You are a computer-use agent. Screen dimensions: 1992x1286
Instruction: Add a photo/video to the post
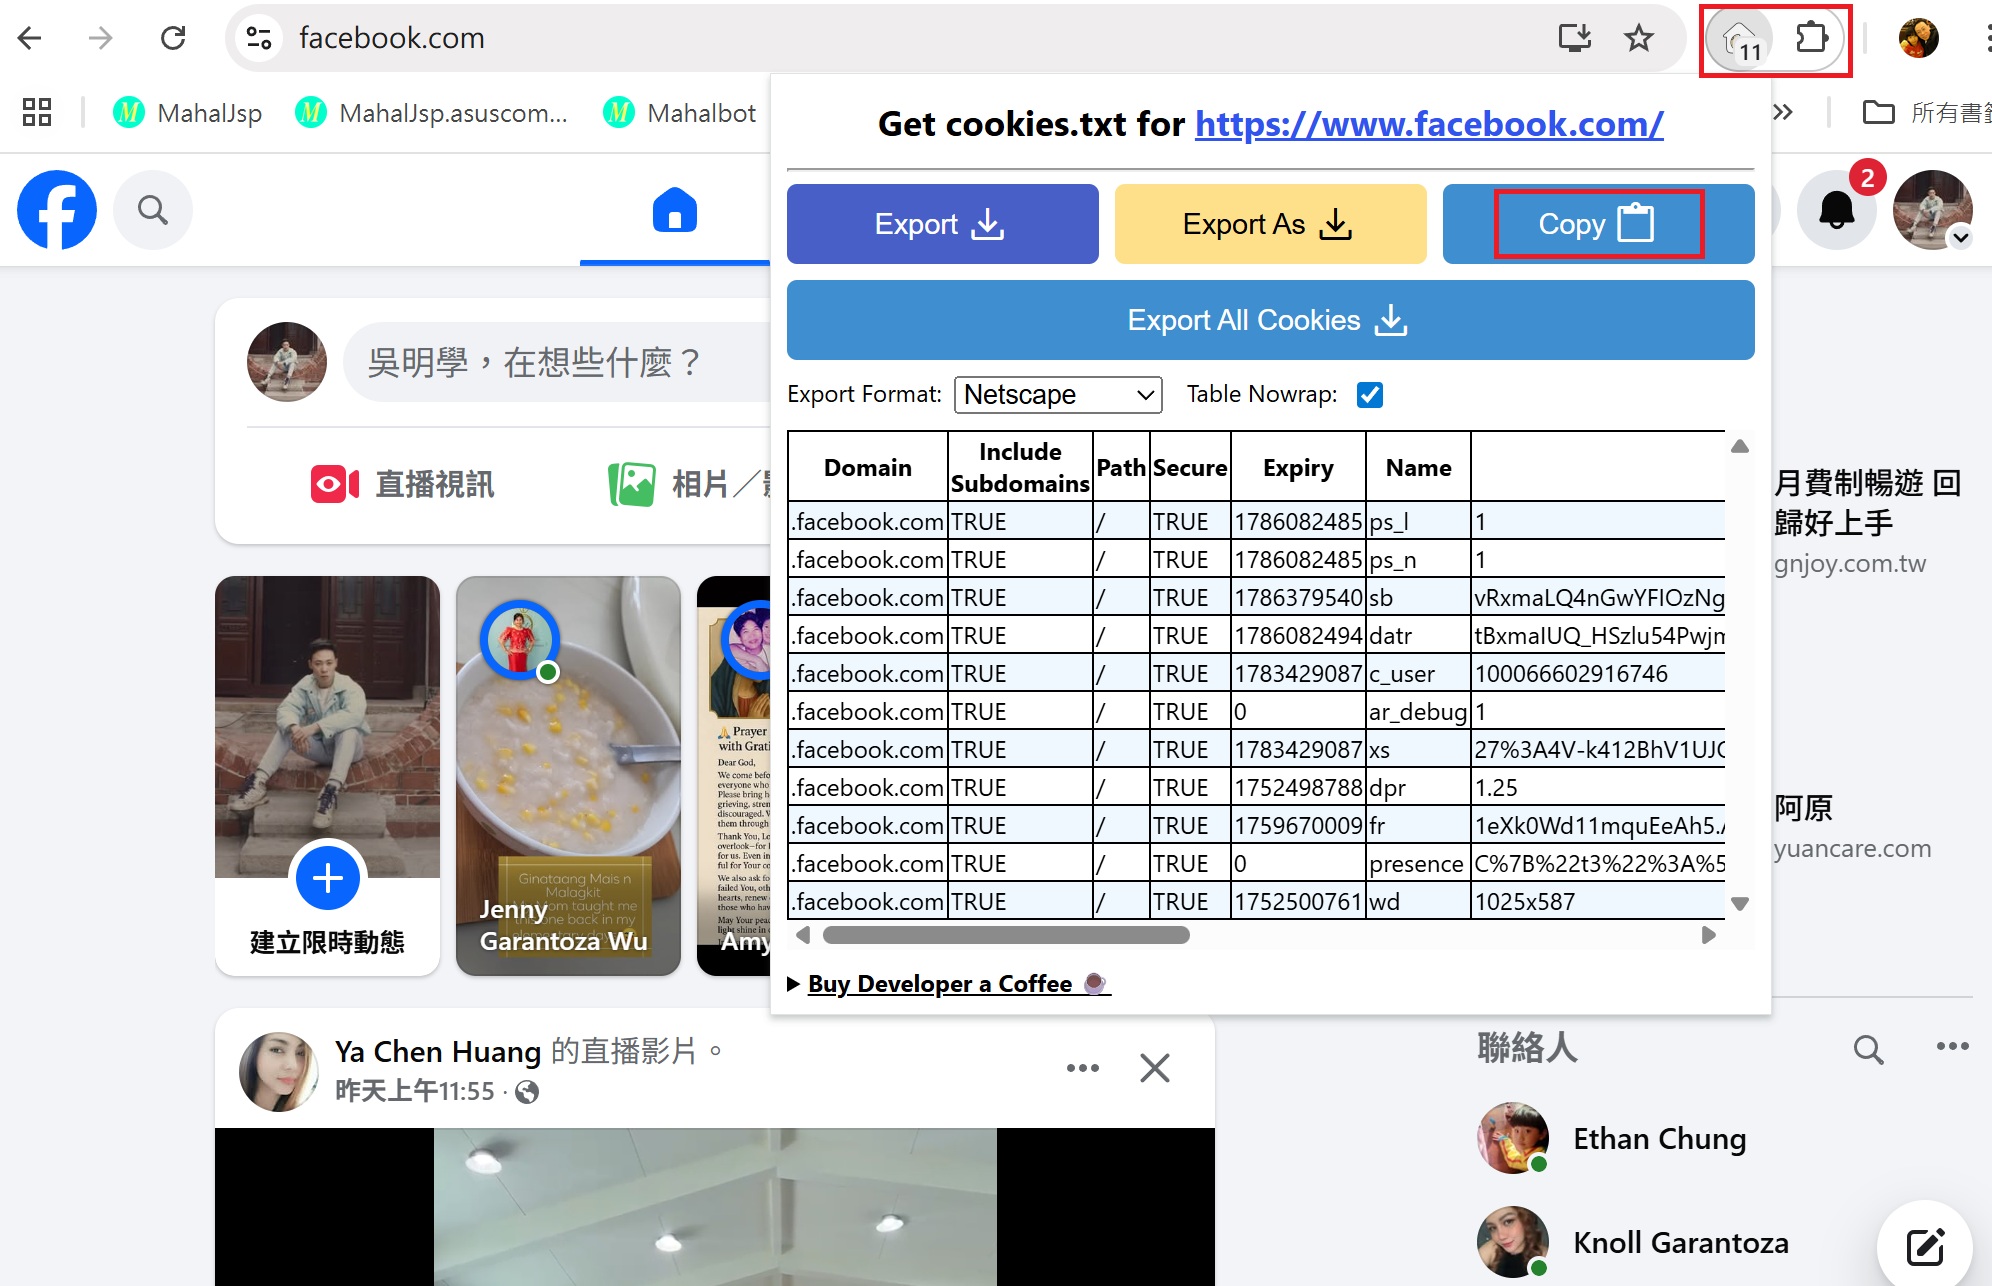click(690, 485)
